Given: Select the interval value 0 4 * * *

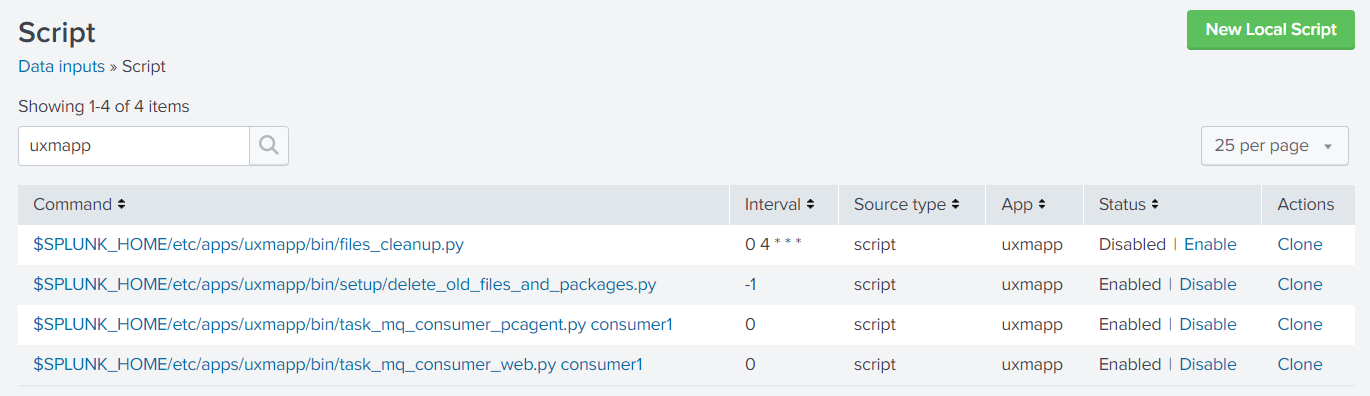Looking at the screenshot, I should [774, 245].
